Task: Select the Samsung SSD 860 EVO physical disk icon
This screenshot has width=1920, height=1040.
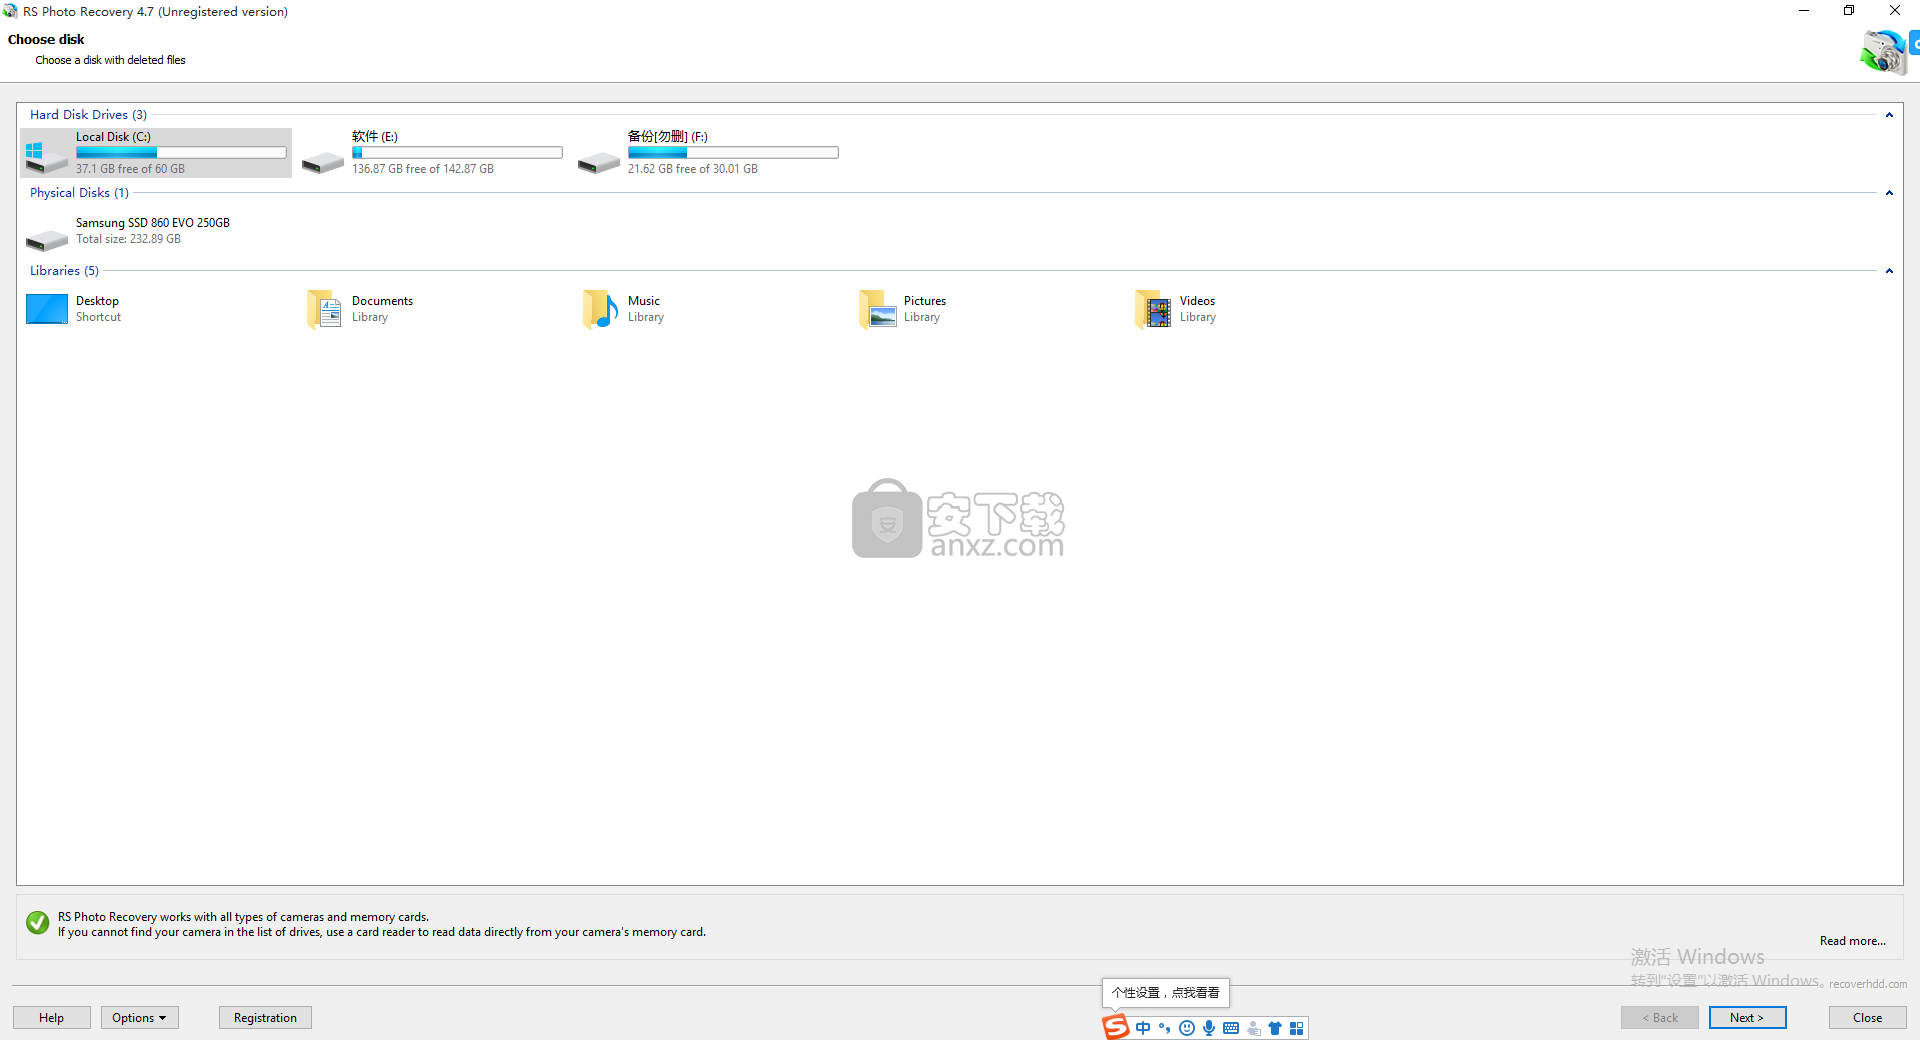Action: coord(47,239)
